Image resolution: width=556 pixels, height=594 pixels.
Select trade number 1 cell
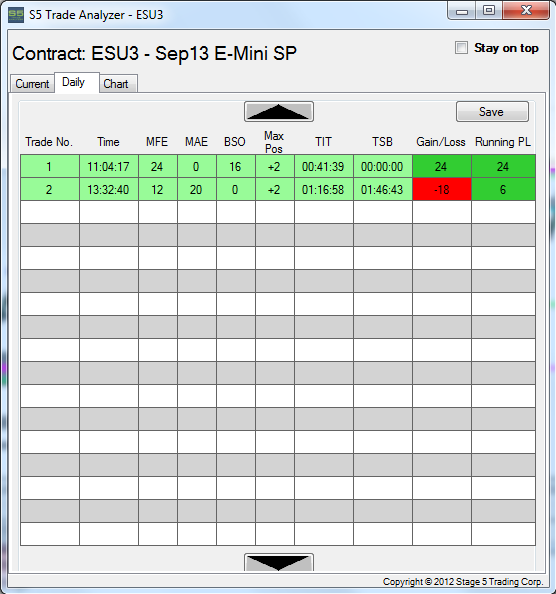coord(50,166)
